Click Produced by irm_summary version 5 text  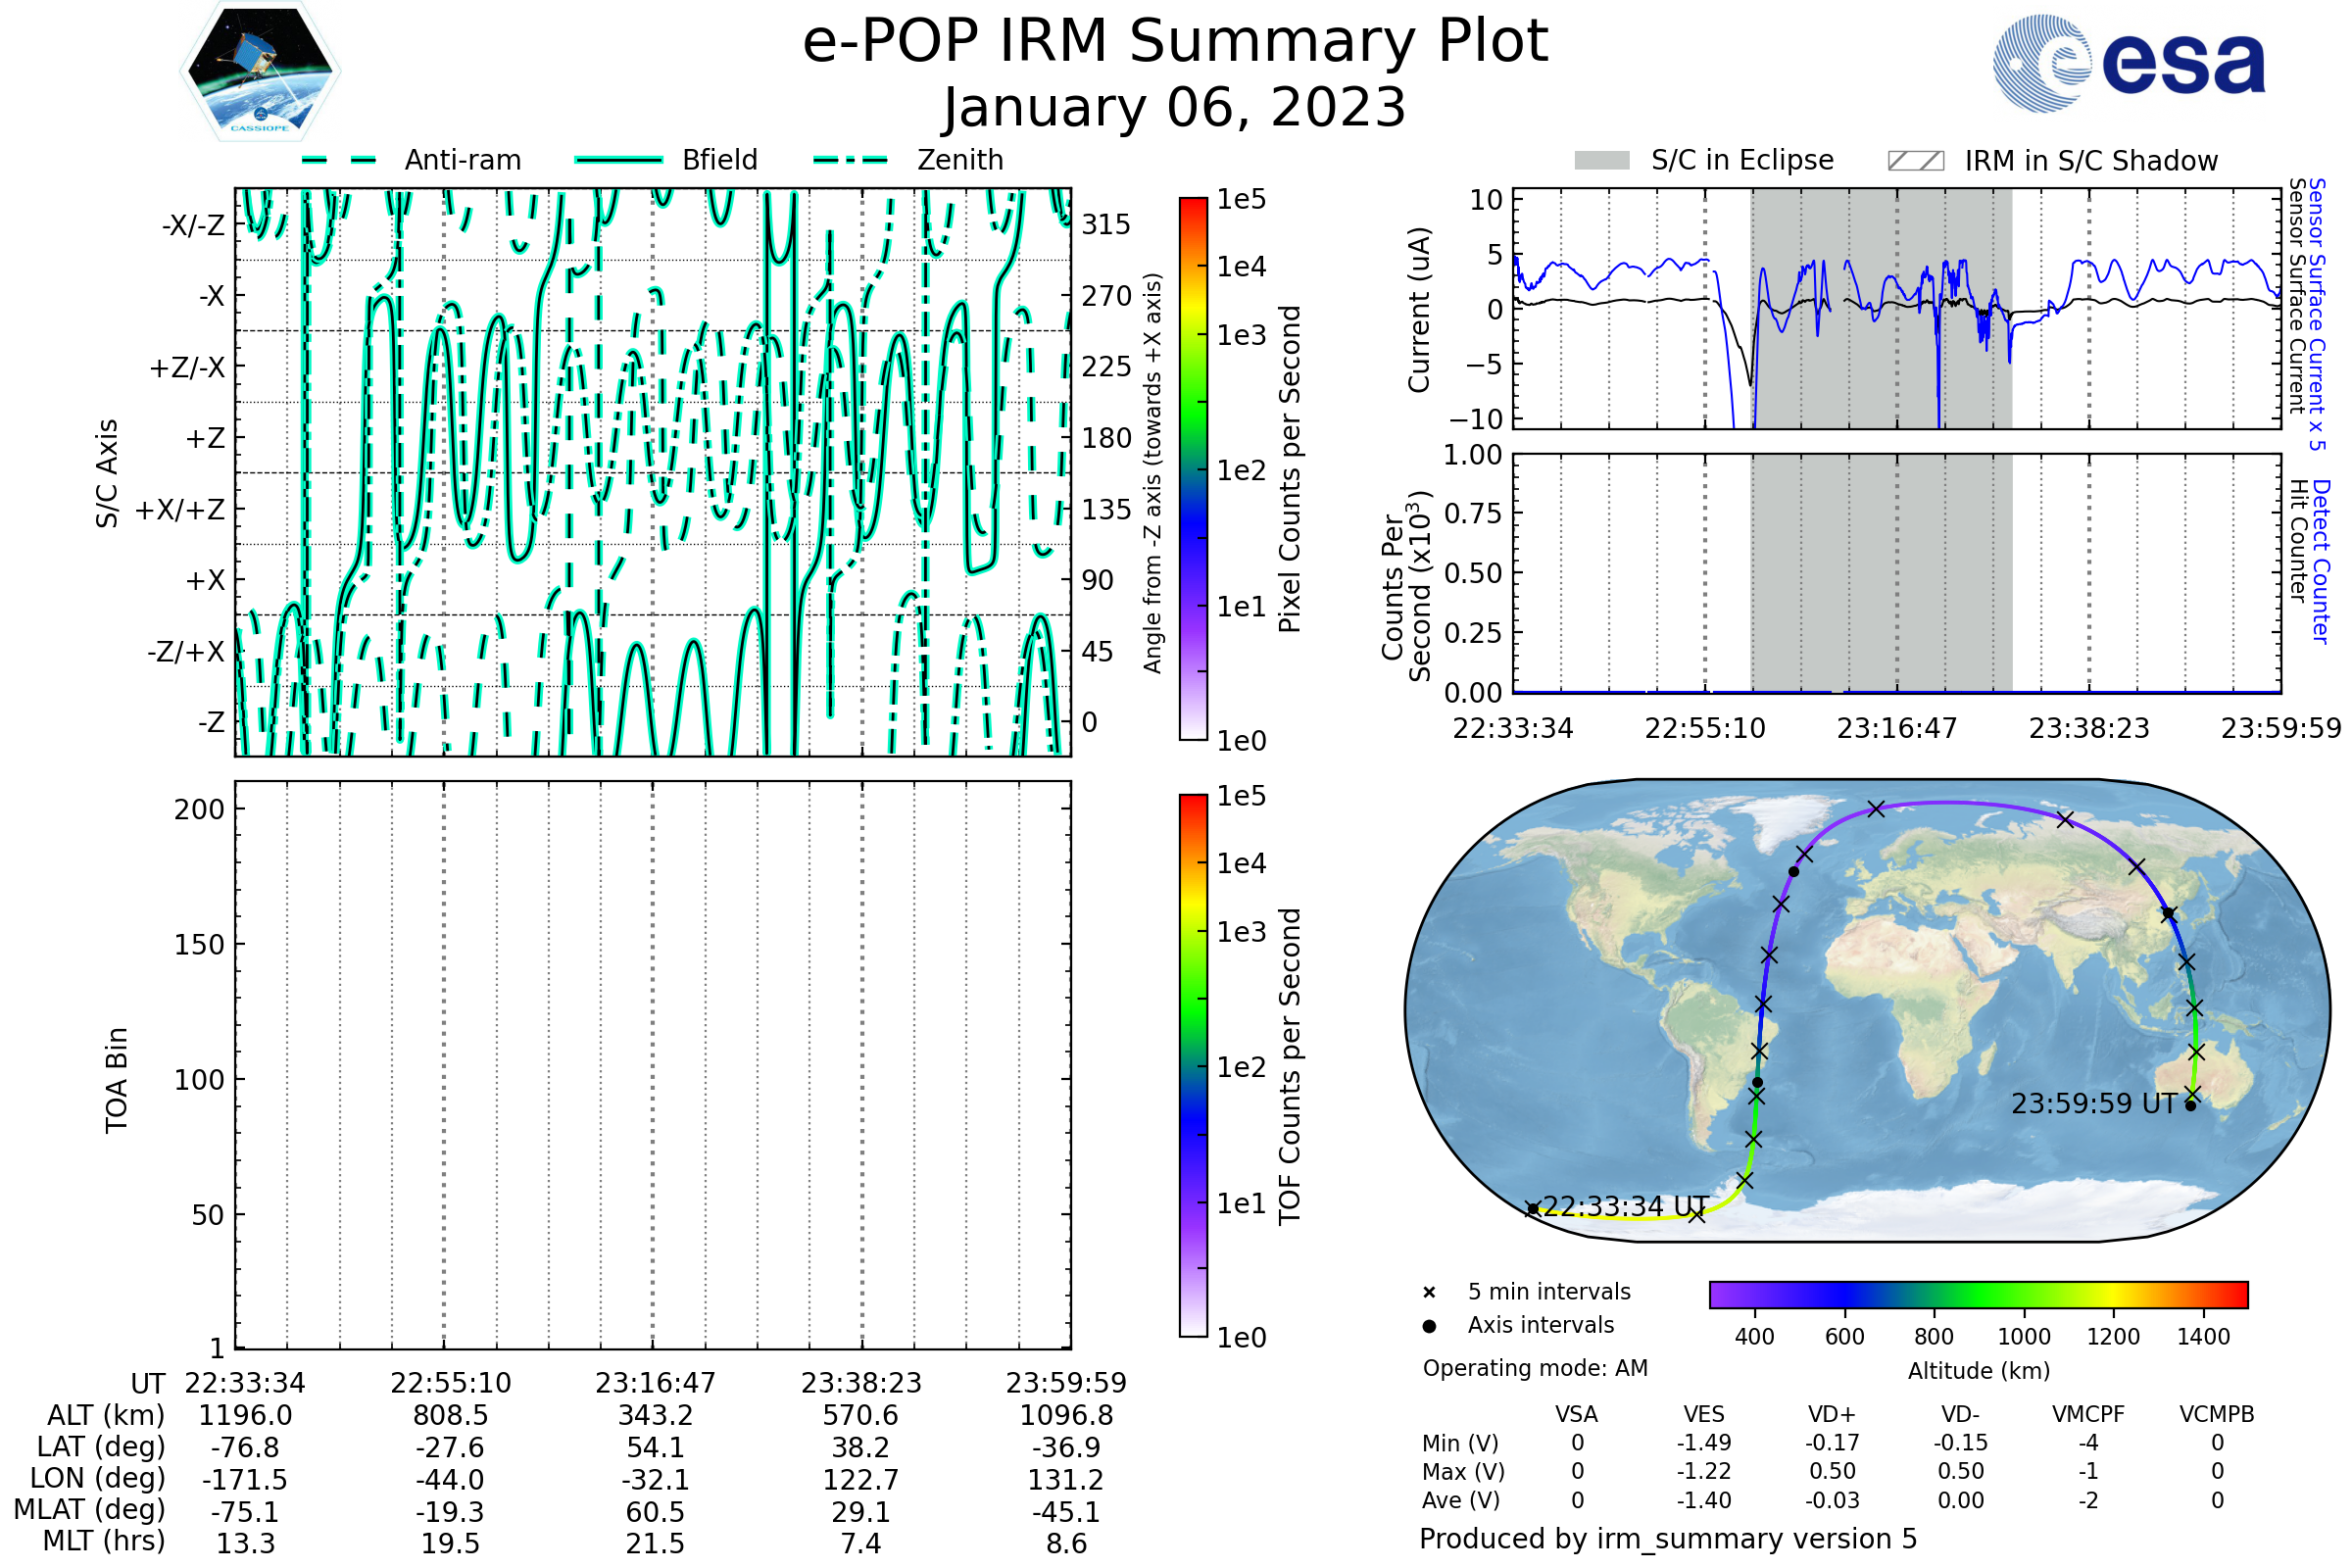tap(1668, 1539)
